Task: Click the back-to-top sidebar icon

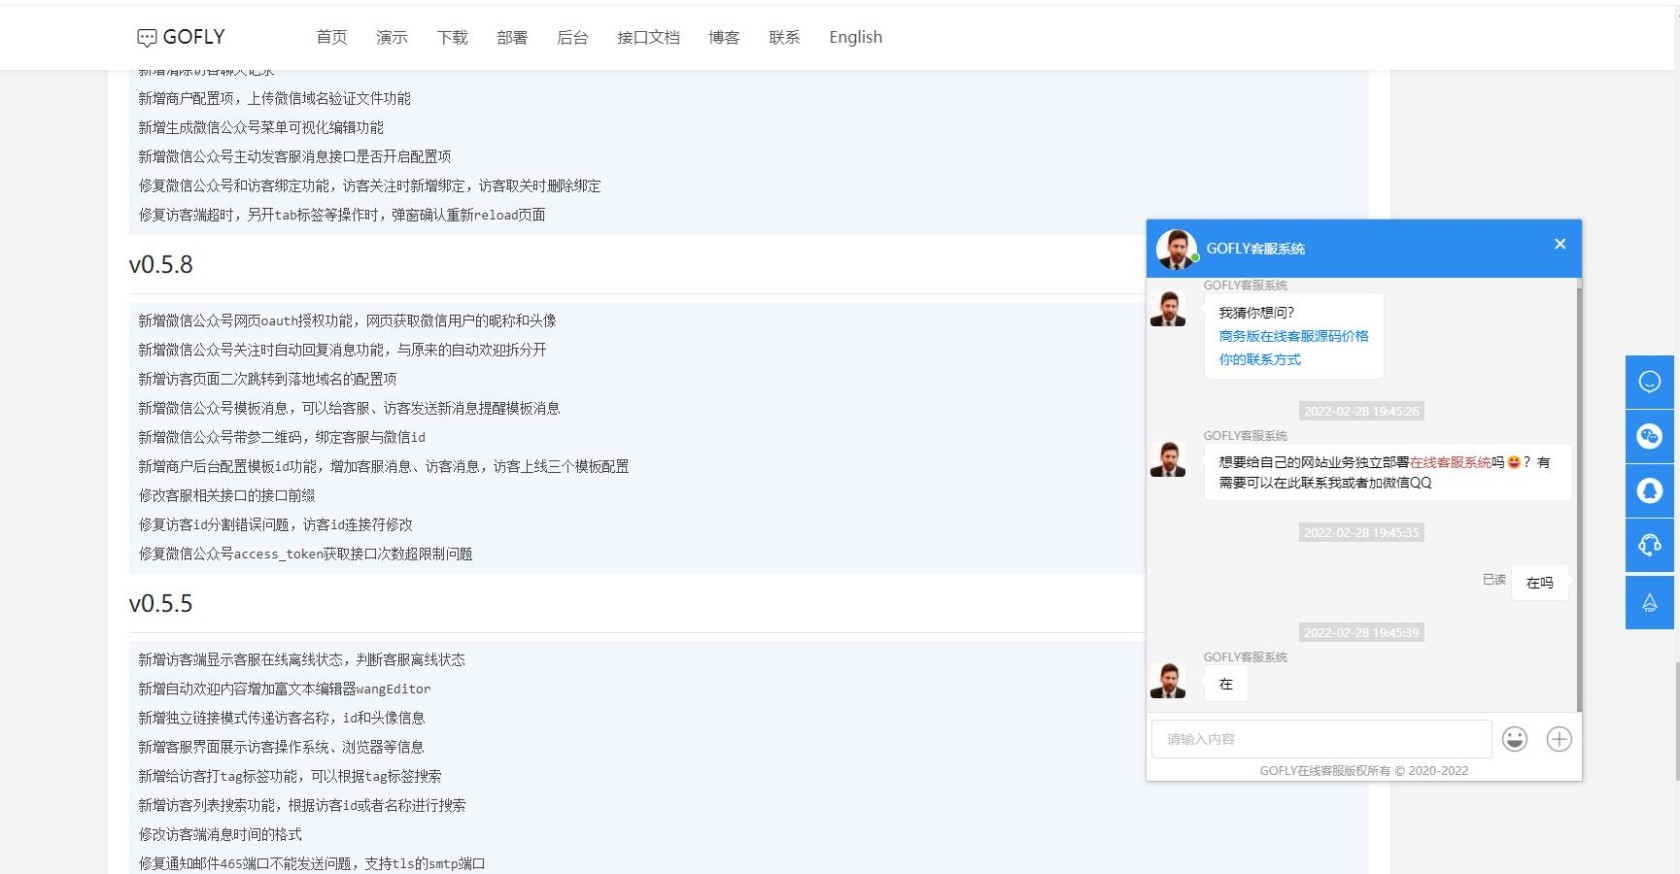Action: tap(1649, 602)
